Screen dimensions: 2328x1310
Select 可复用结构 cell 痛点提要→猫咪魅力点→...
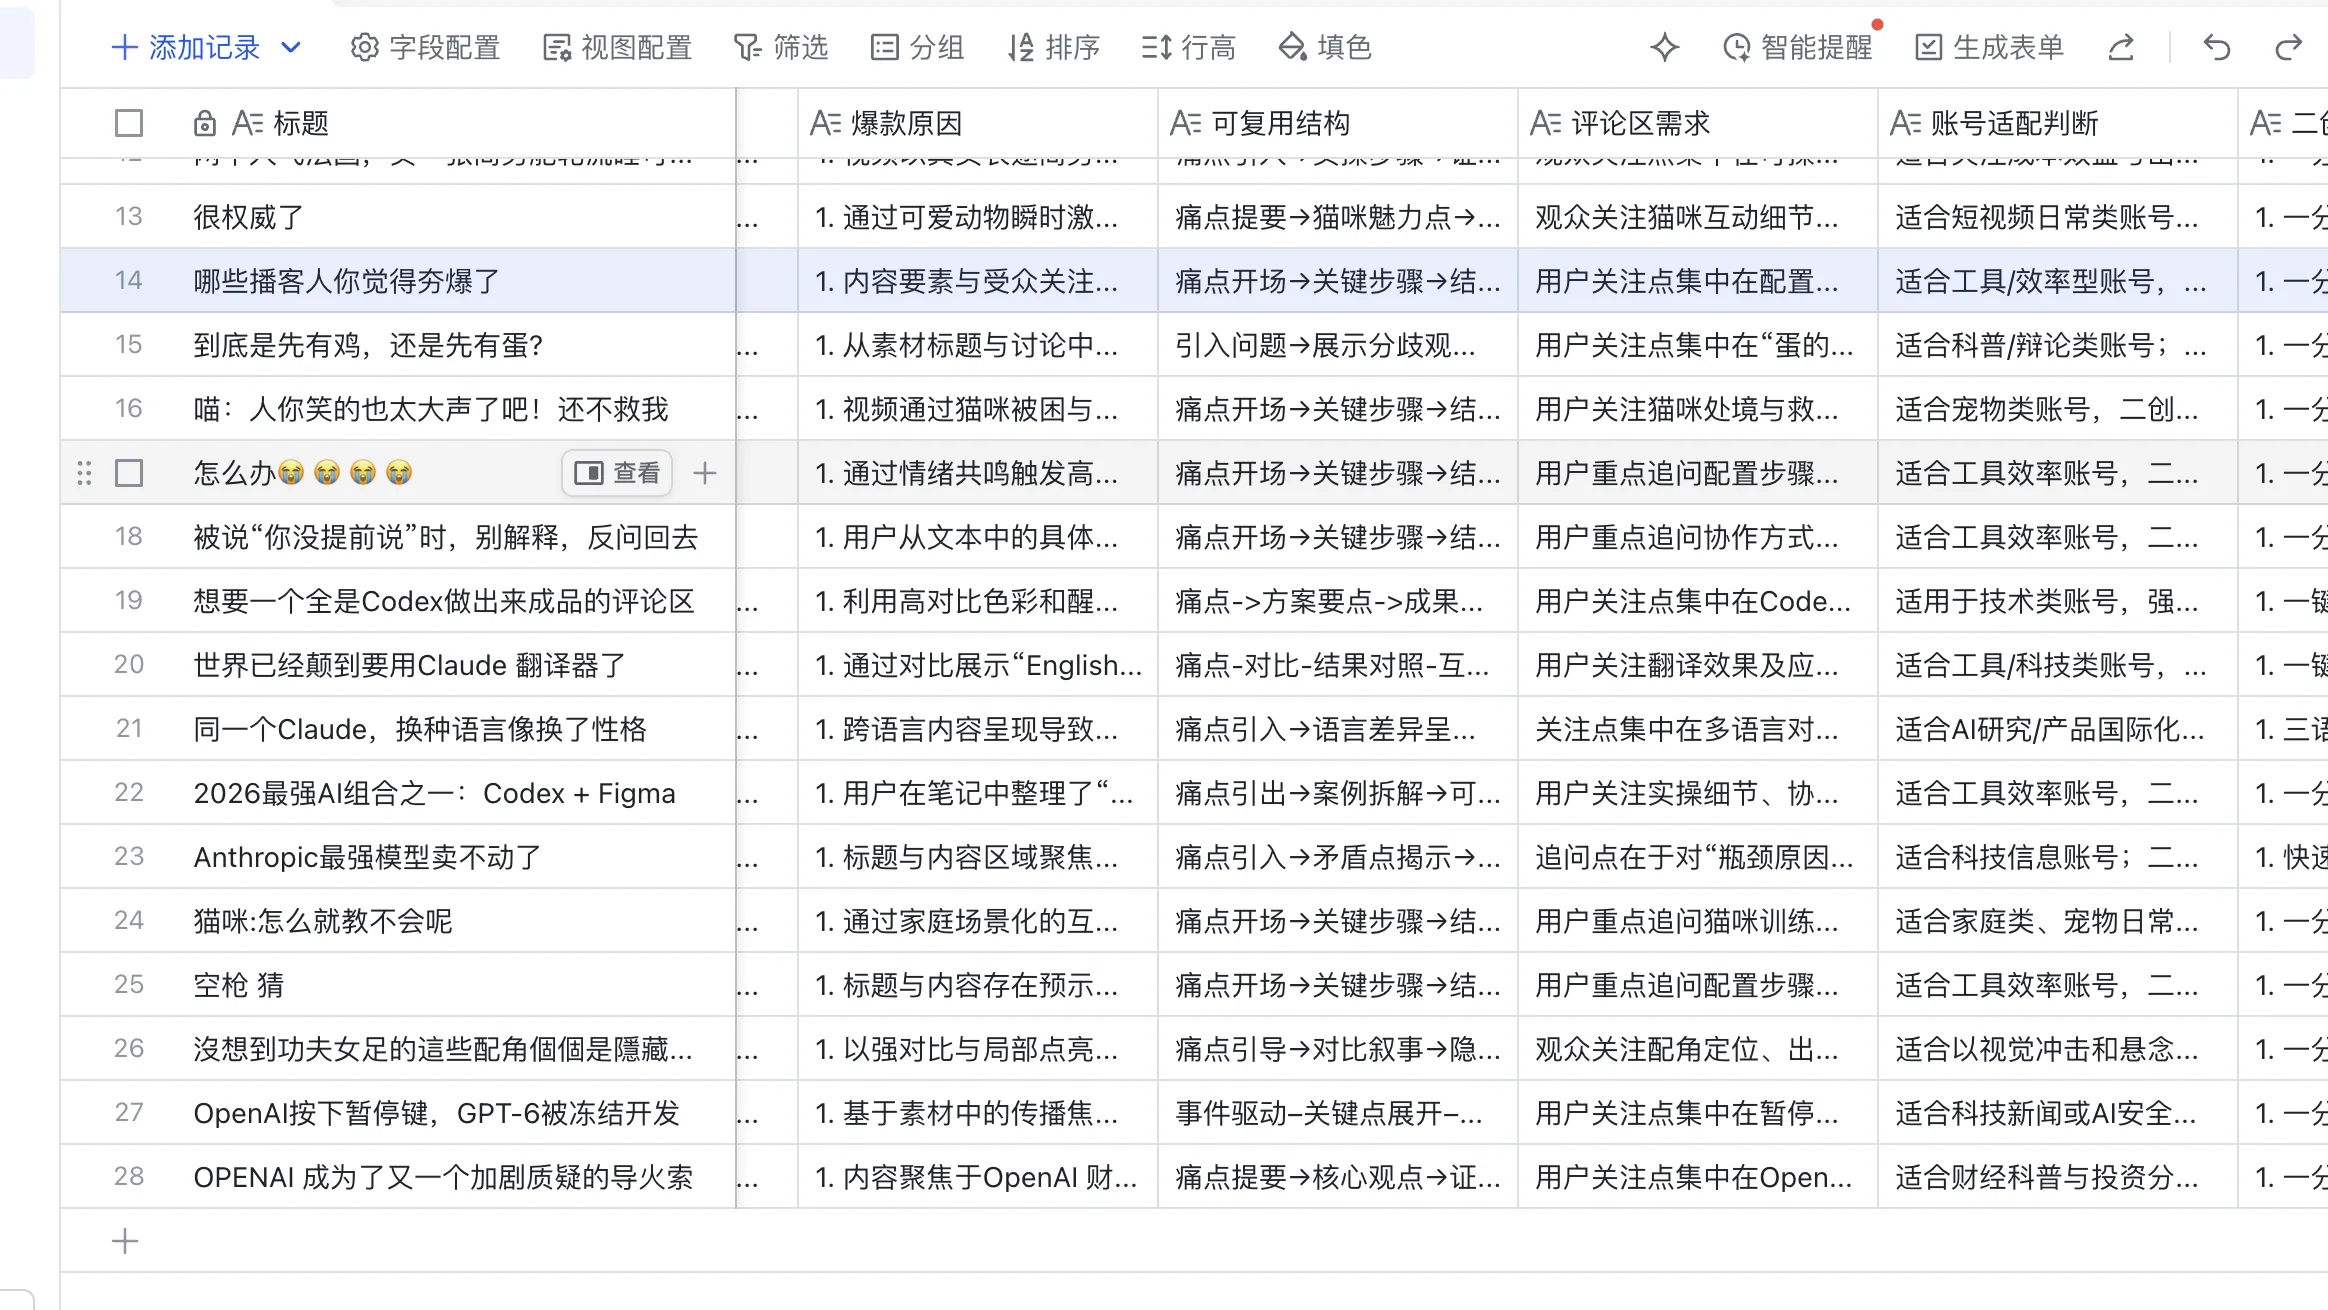coord(1337,217)
